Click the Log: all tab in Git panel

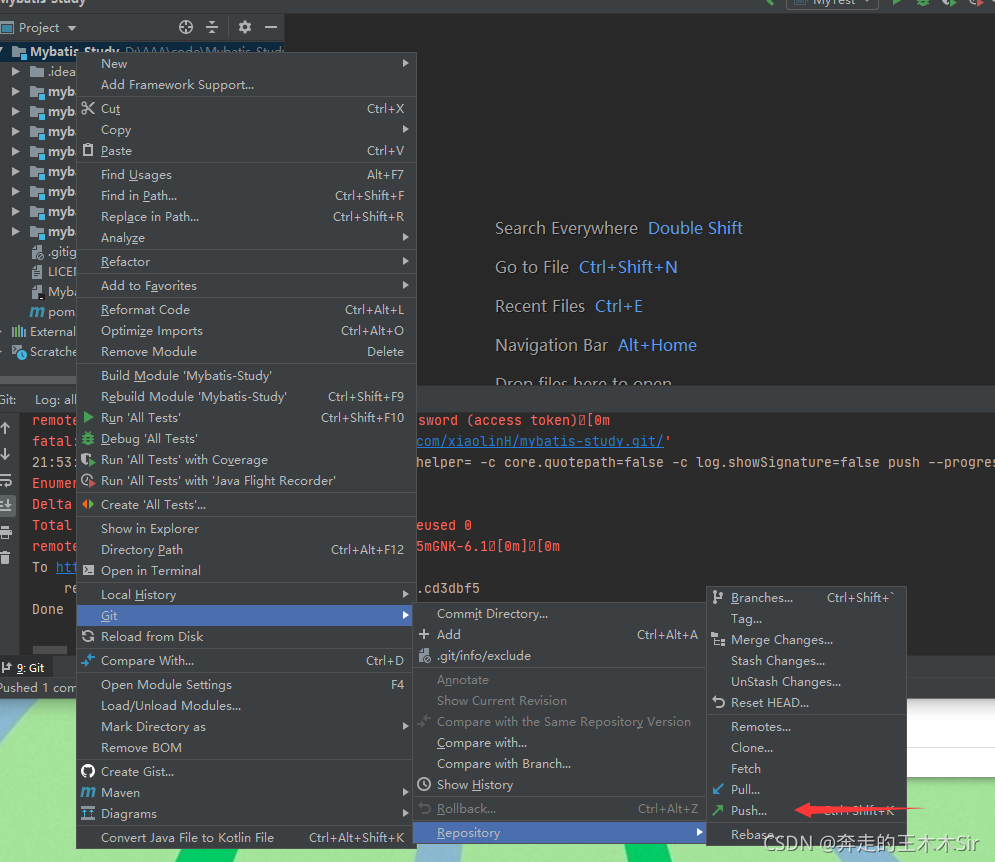(55, 400)
